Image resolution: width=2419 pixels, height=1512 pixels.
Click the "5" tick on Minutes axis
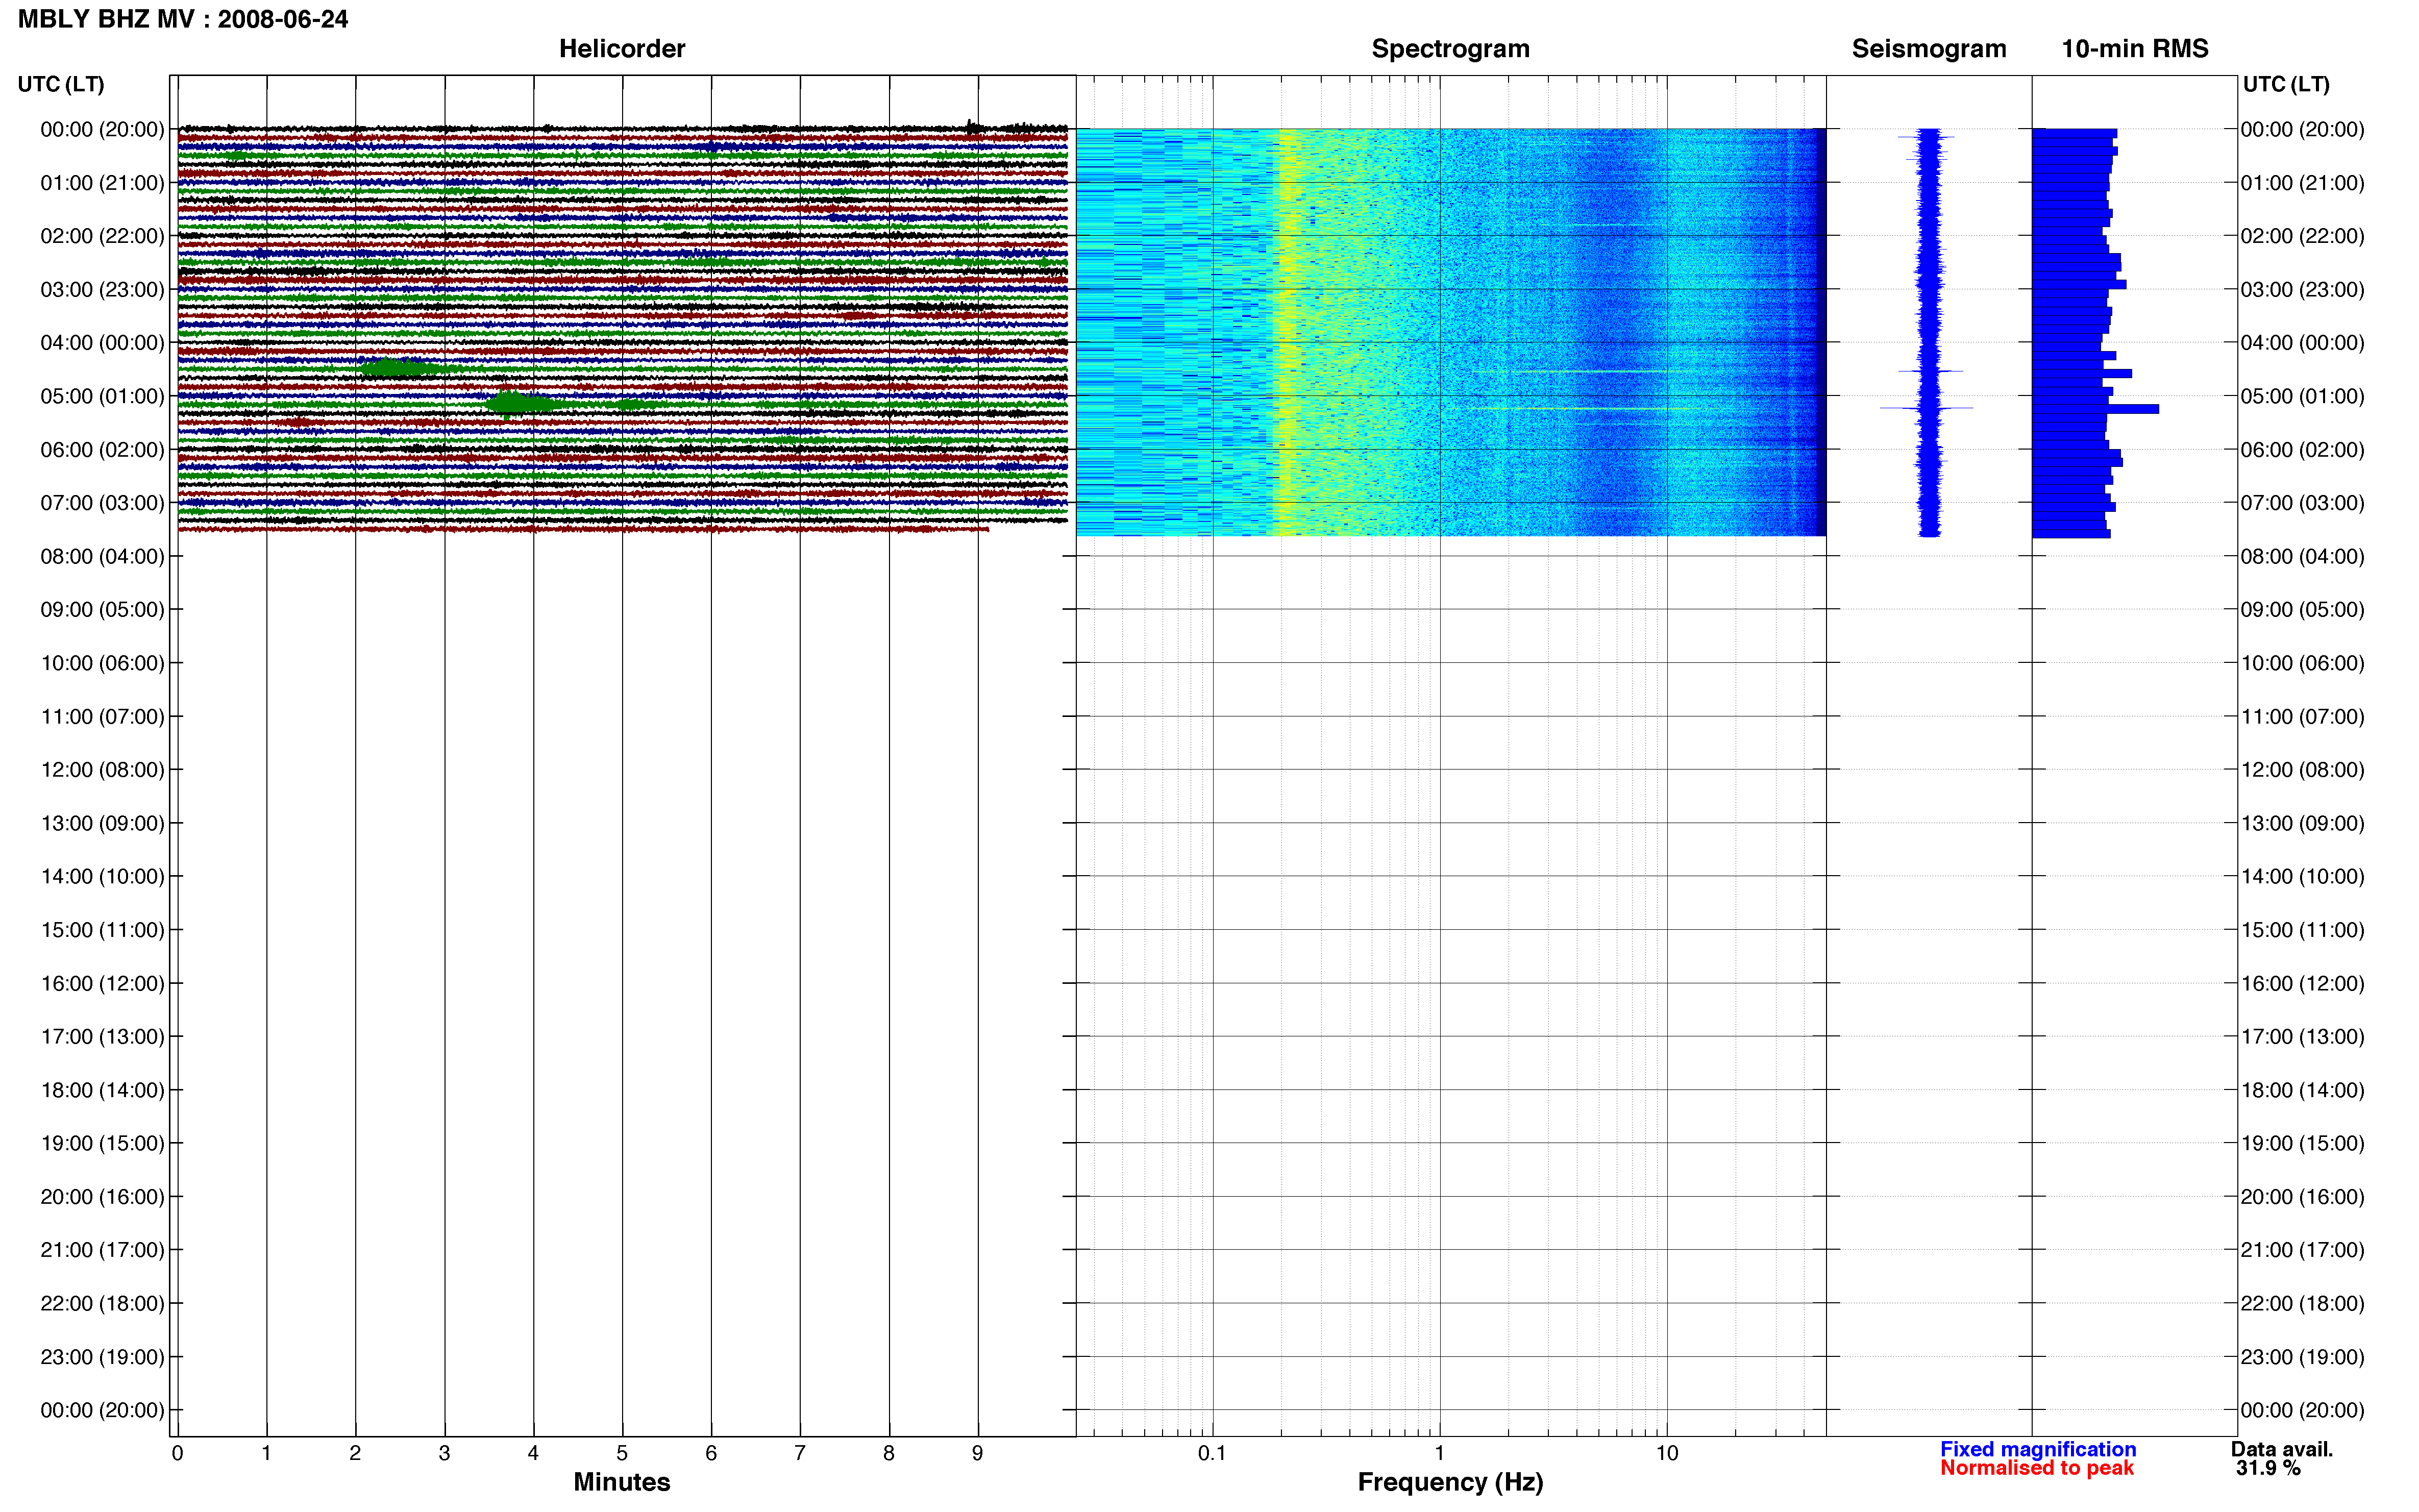click(x=622, y=1454)
